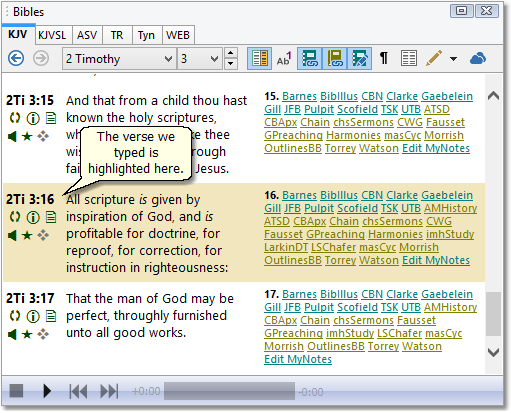Switch to the KJVSL tab
This screenshot has height=413, width=511.
(52, 35)
